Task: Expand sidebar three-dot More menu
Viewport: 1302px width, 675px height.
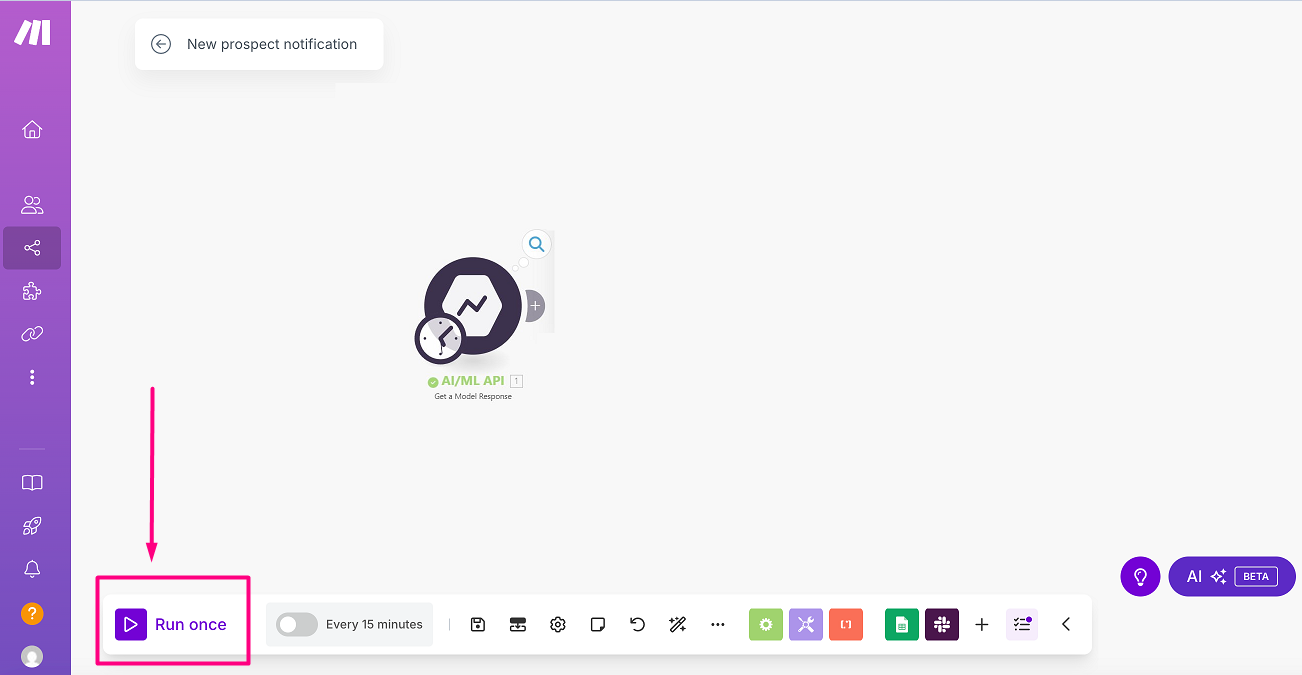Action: (32, 377)
